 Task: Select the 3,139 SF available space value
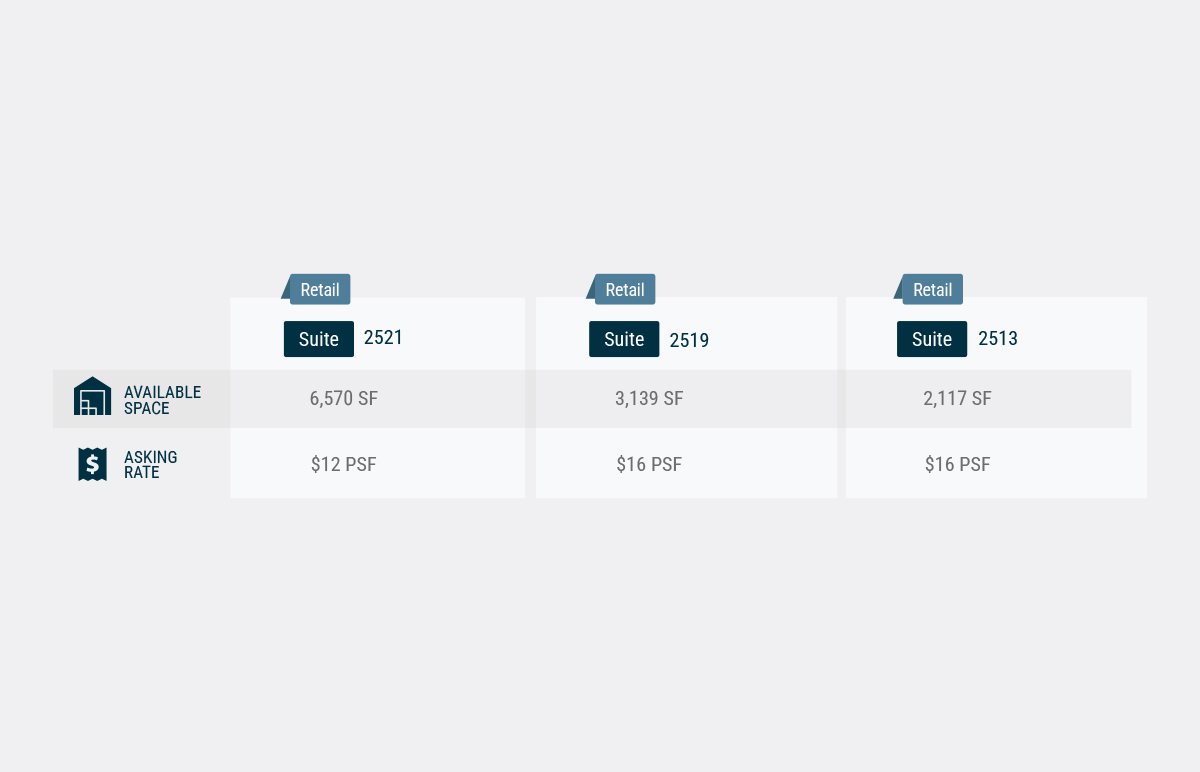(x=649, y=398)
